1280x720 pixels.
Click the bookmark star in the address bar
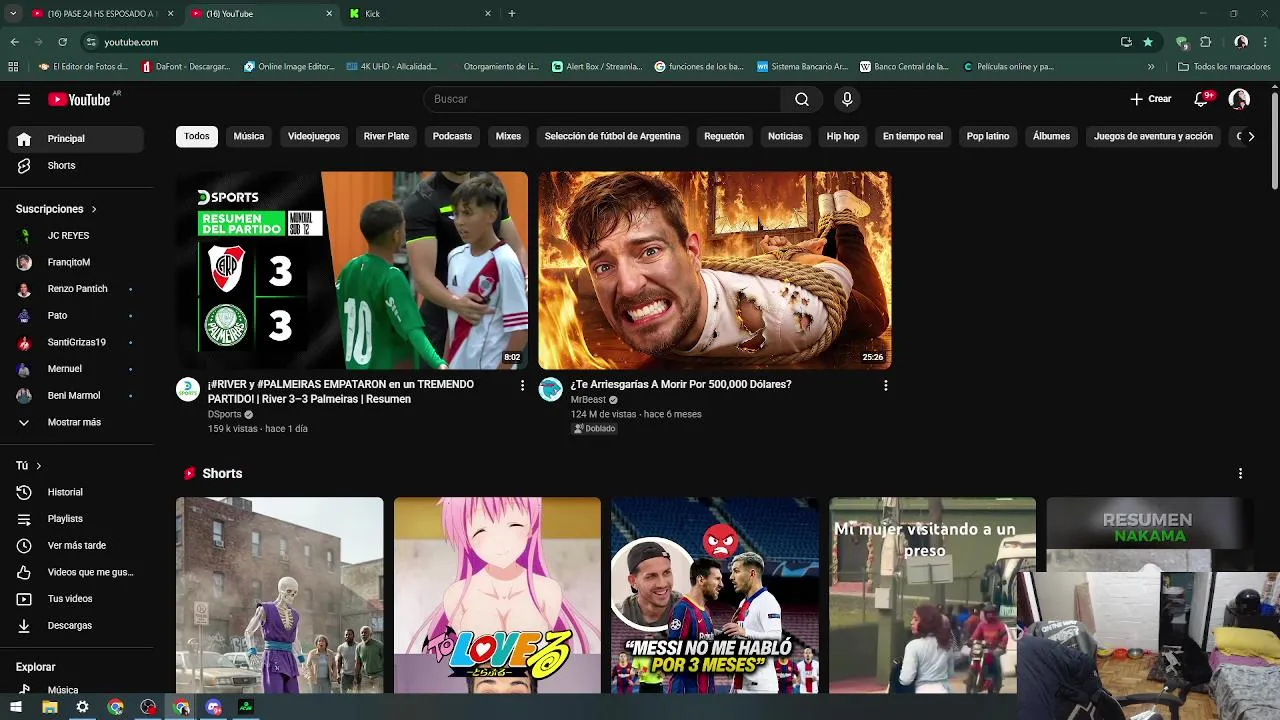(1148, 42)
